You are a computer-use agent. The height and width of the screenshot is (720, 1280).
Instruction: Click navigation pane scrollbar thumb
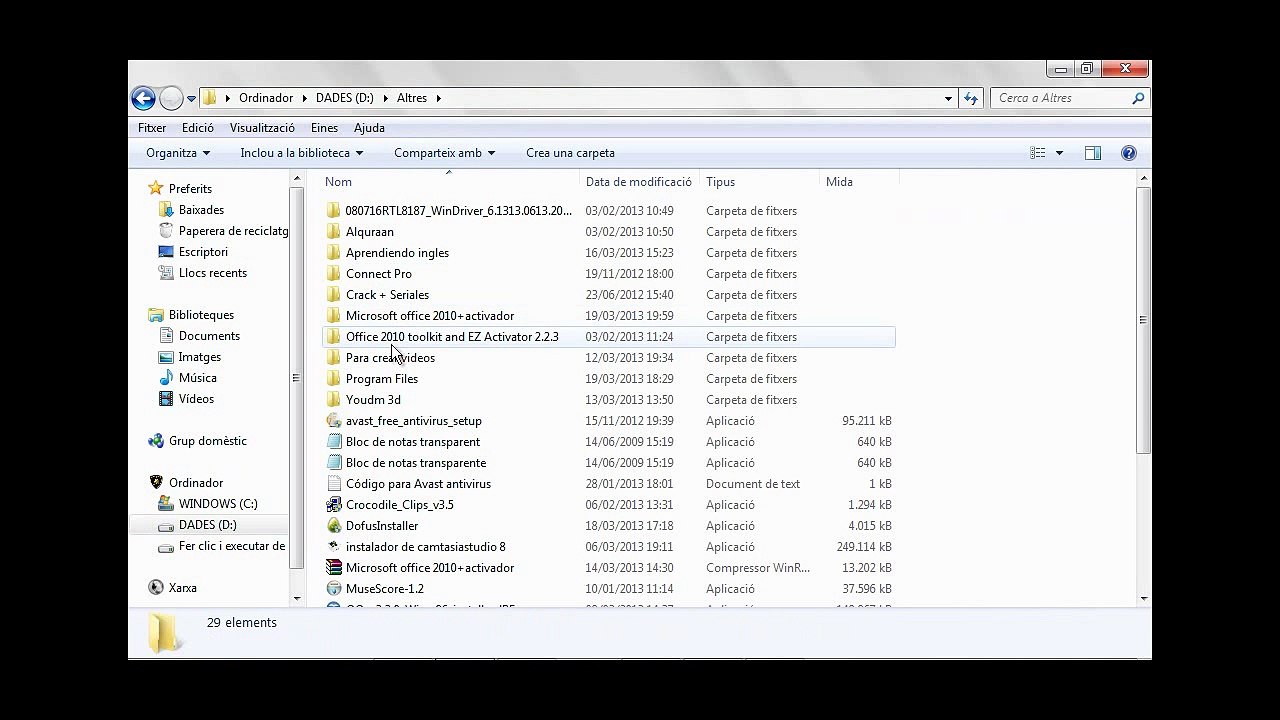click(x=296, y=378)
